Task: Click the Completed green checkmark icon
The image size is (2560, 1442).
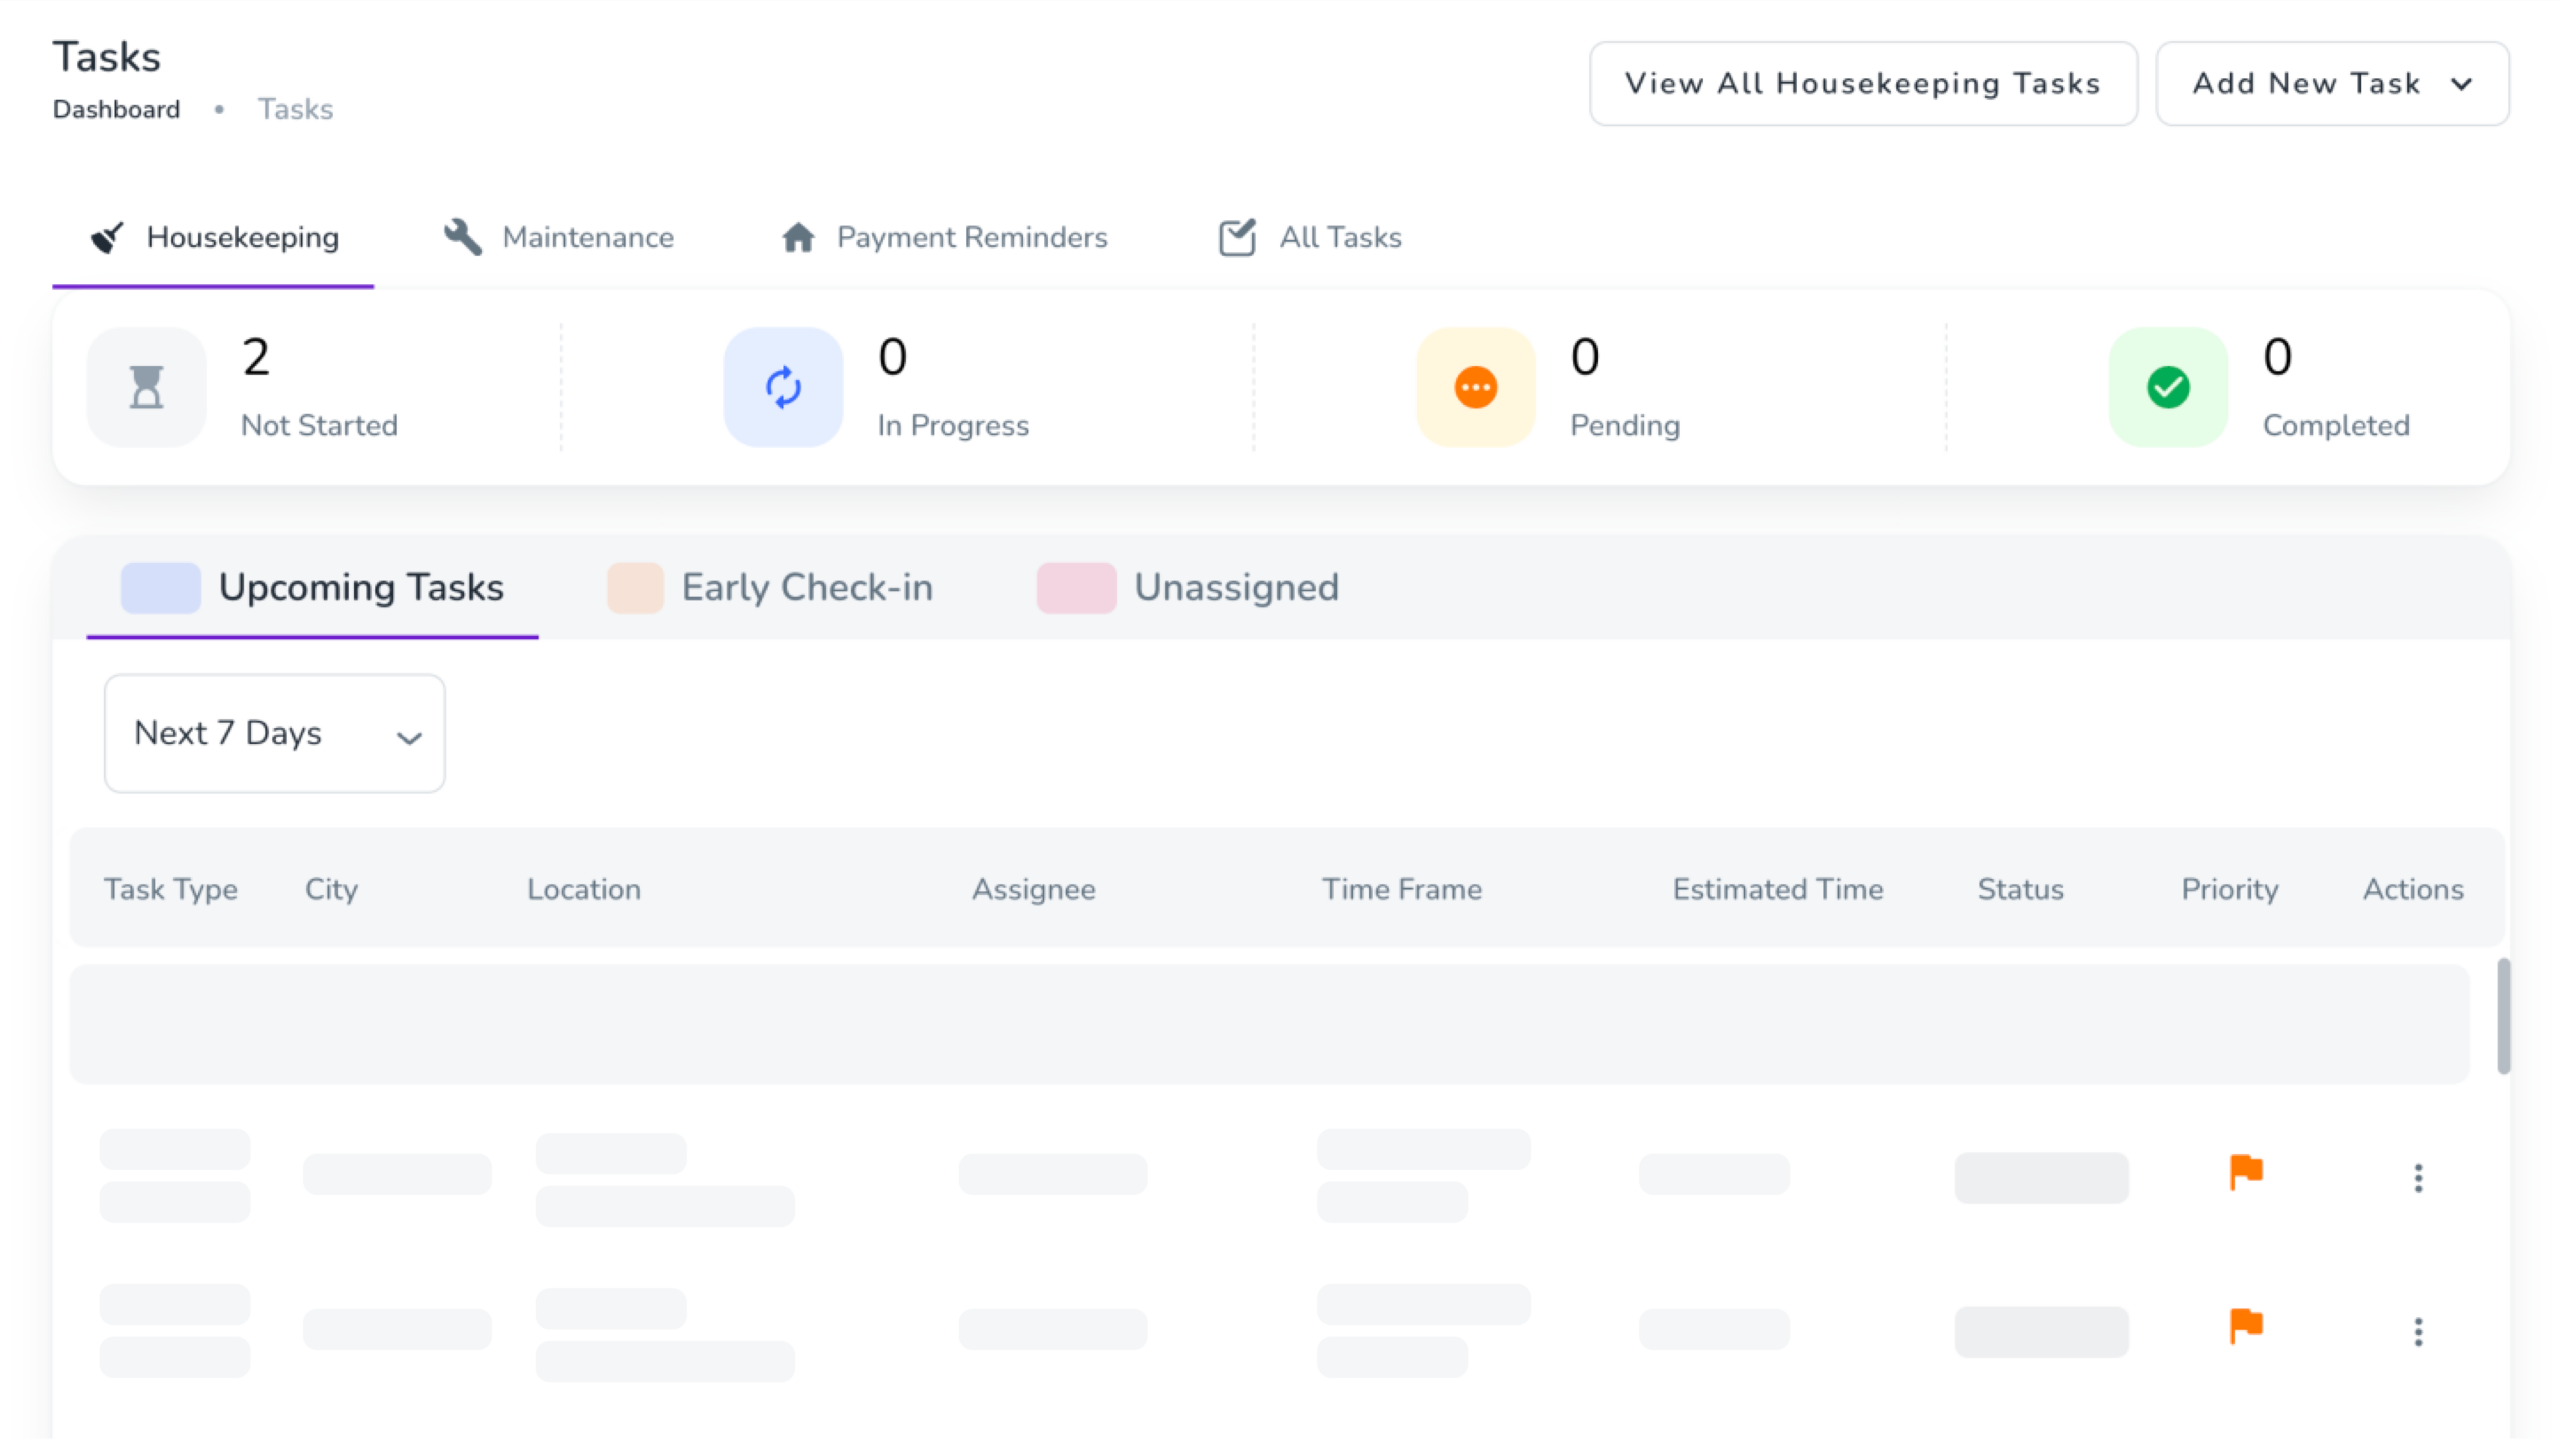Action: coord(2167,387)
